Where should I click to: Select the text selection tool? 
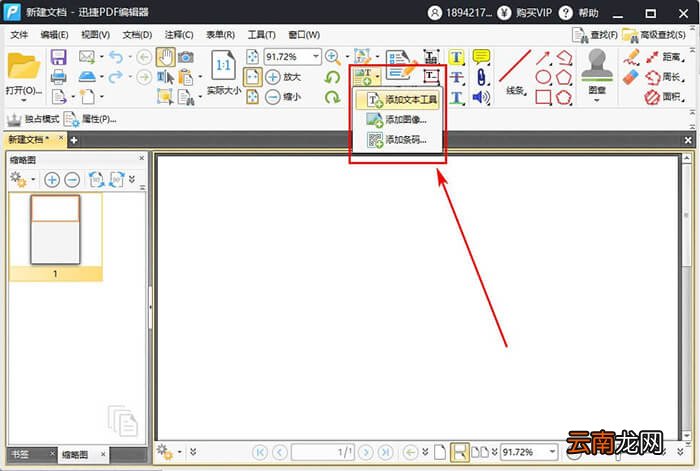click(x=165, y=77)
